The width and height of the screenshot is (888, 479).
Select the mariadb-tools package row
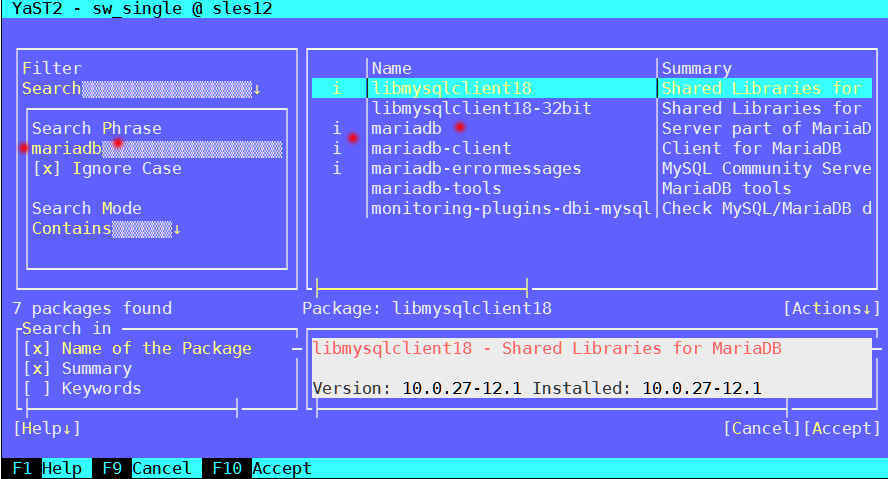tap(592, 189)
